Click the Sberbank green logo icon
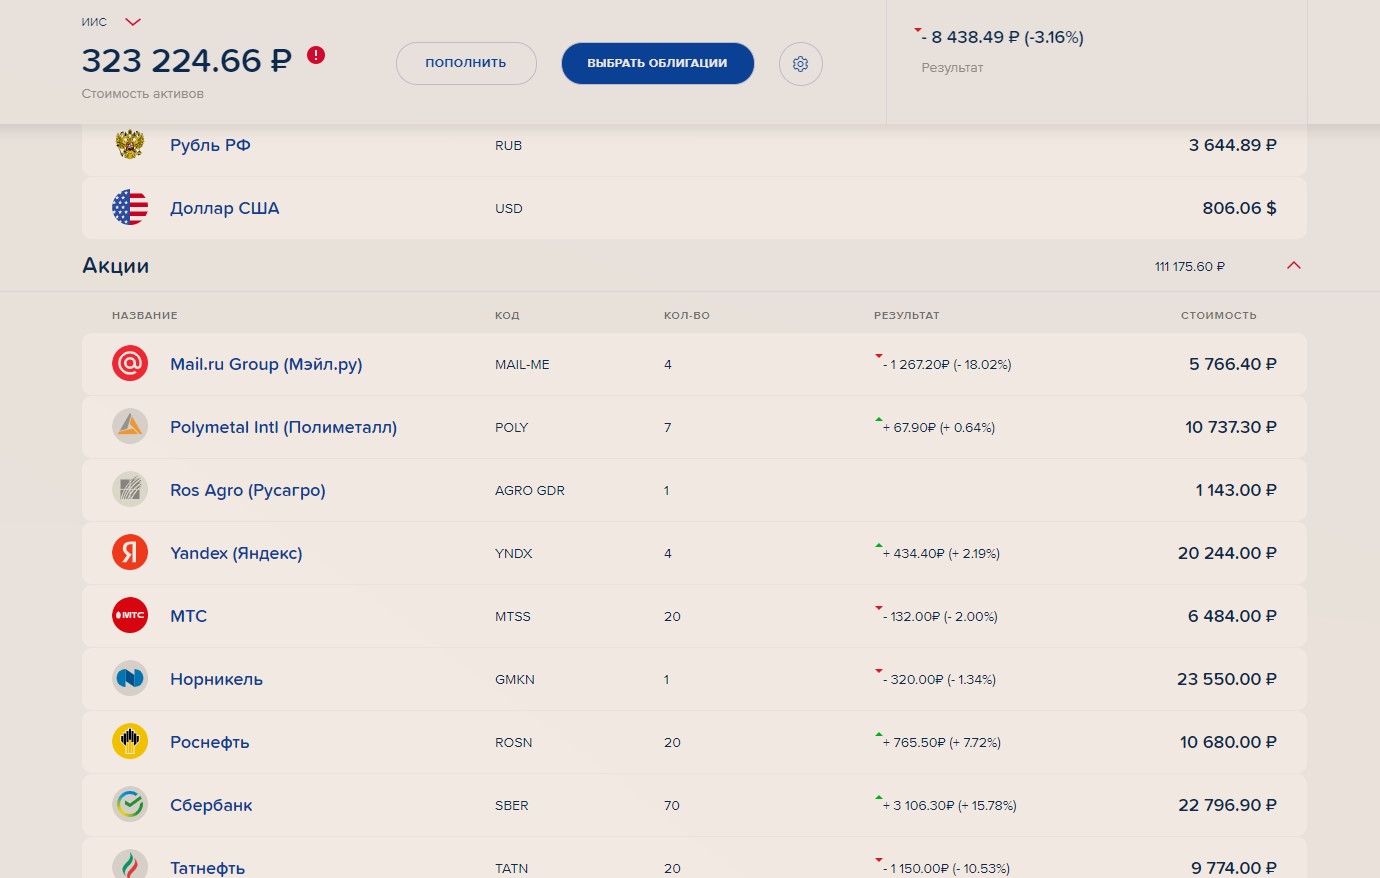Screen dimensions: 1380x878 pyautogui.click(x=130, y=804)
